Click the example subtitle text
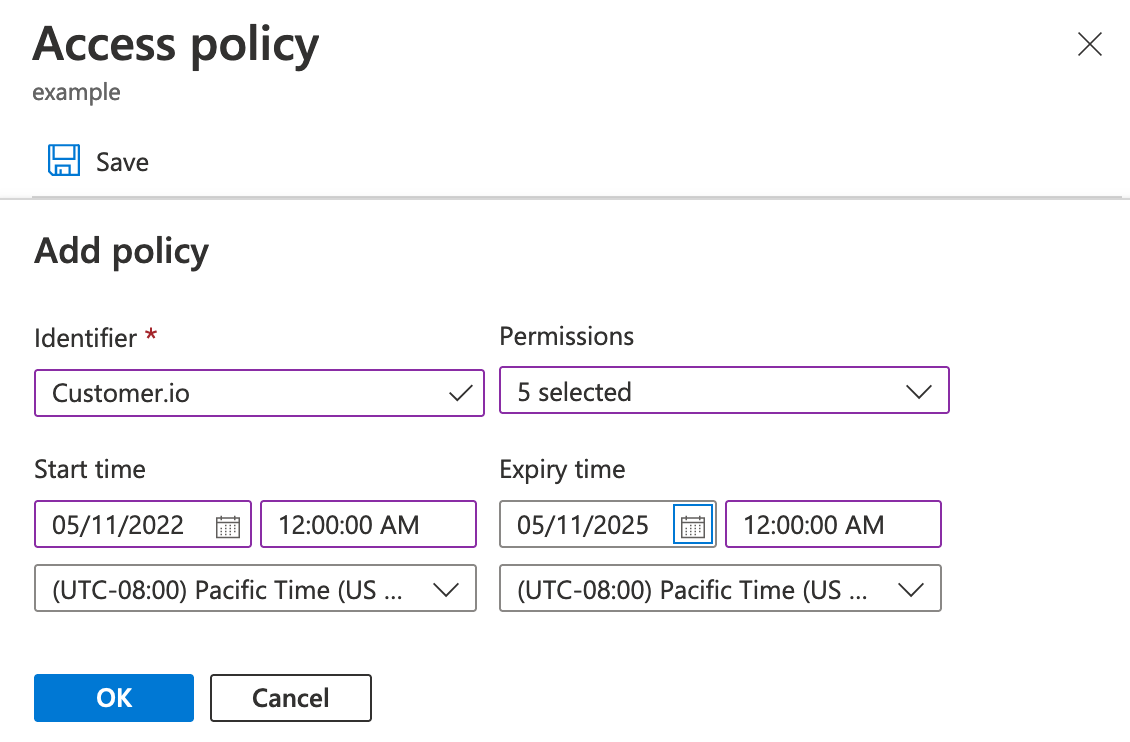The image size is (1130, 742). pyautogui.click(x=76, y=92)
